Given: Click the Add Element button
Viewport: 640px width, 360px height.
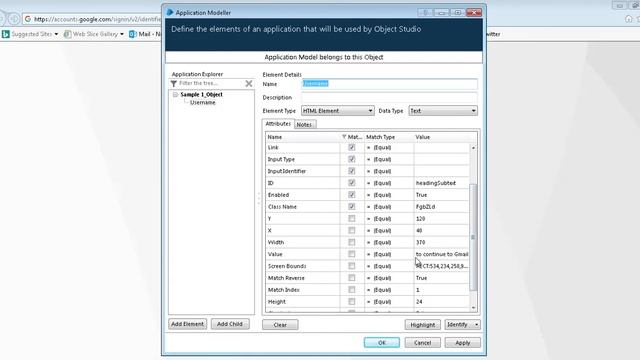Looking at the screenshot, I should [x=187, y=324].
